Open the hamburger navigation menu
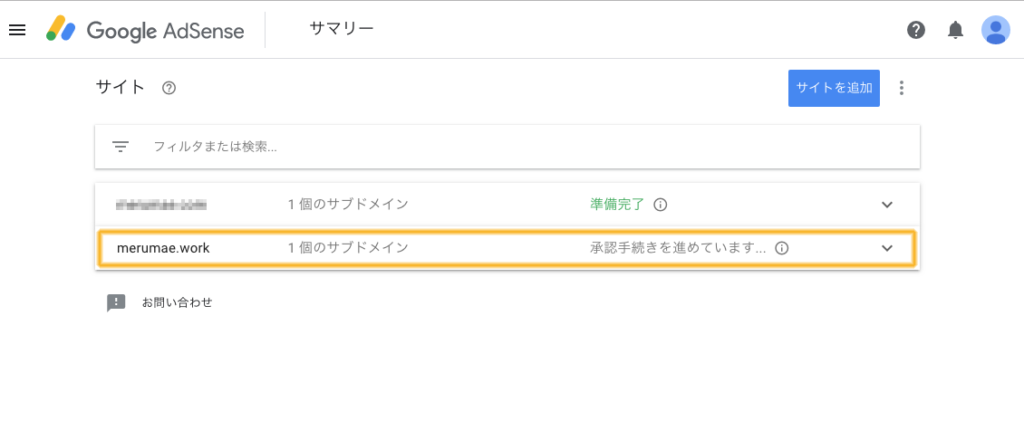The width and height of the screenshot is (1024, 421). pos(17,30)
